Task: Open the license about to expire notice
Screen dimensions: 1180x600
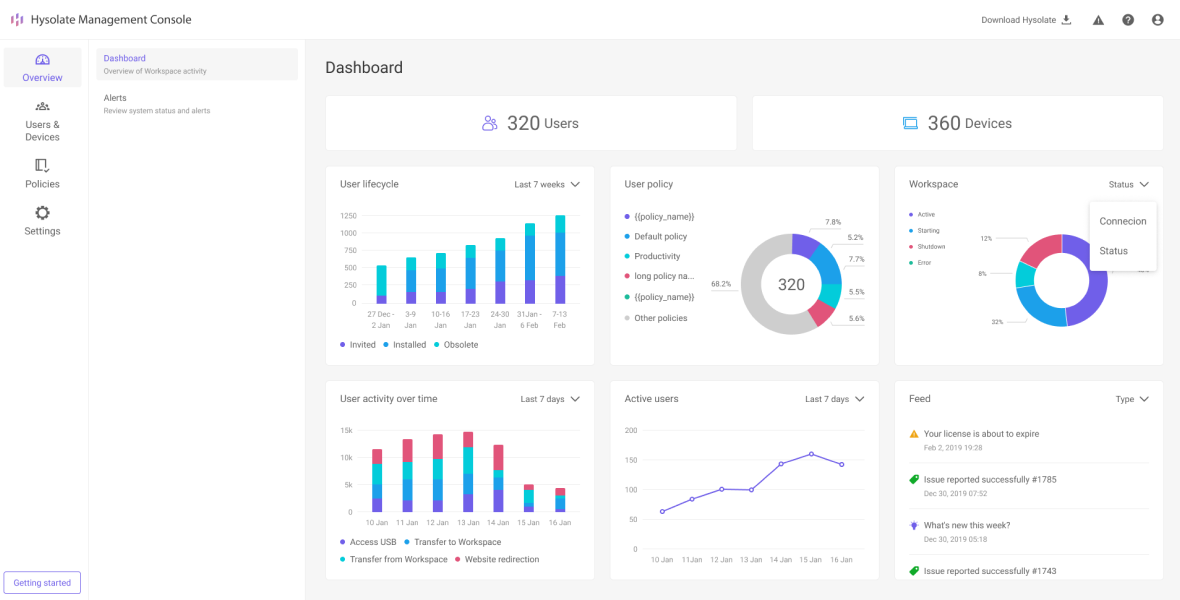Action: click(980, 434)
